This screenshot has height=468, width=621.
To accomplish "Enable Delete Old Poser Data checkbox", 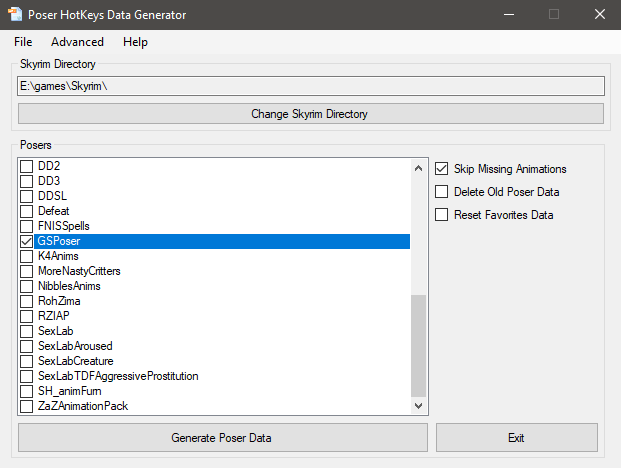I will point(442,192).
